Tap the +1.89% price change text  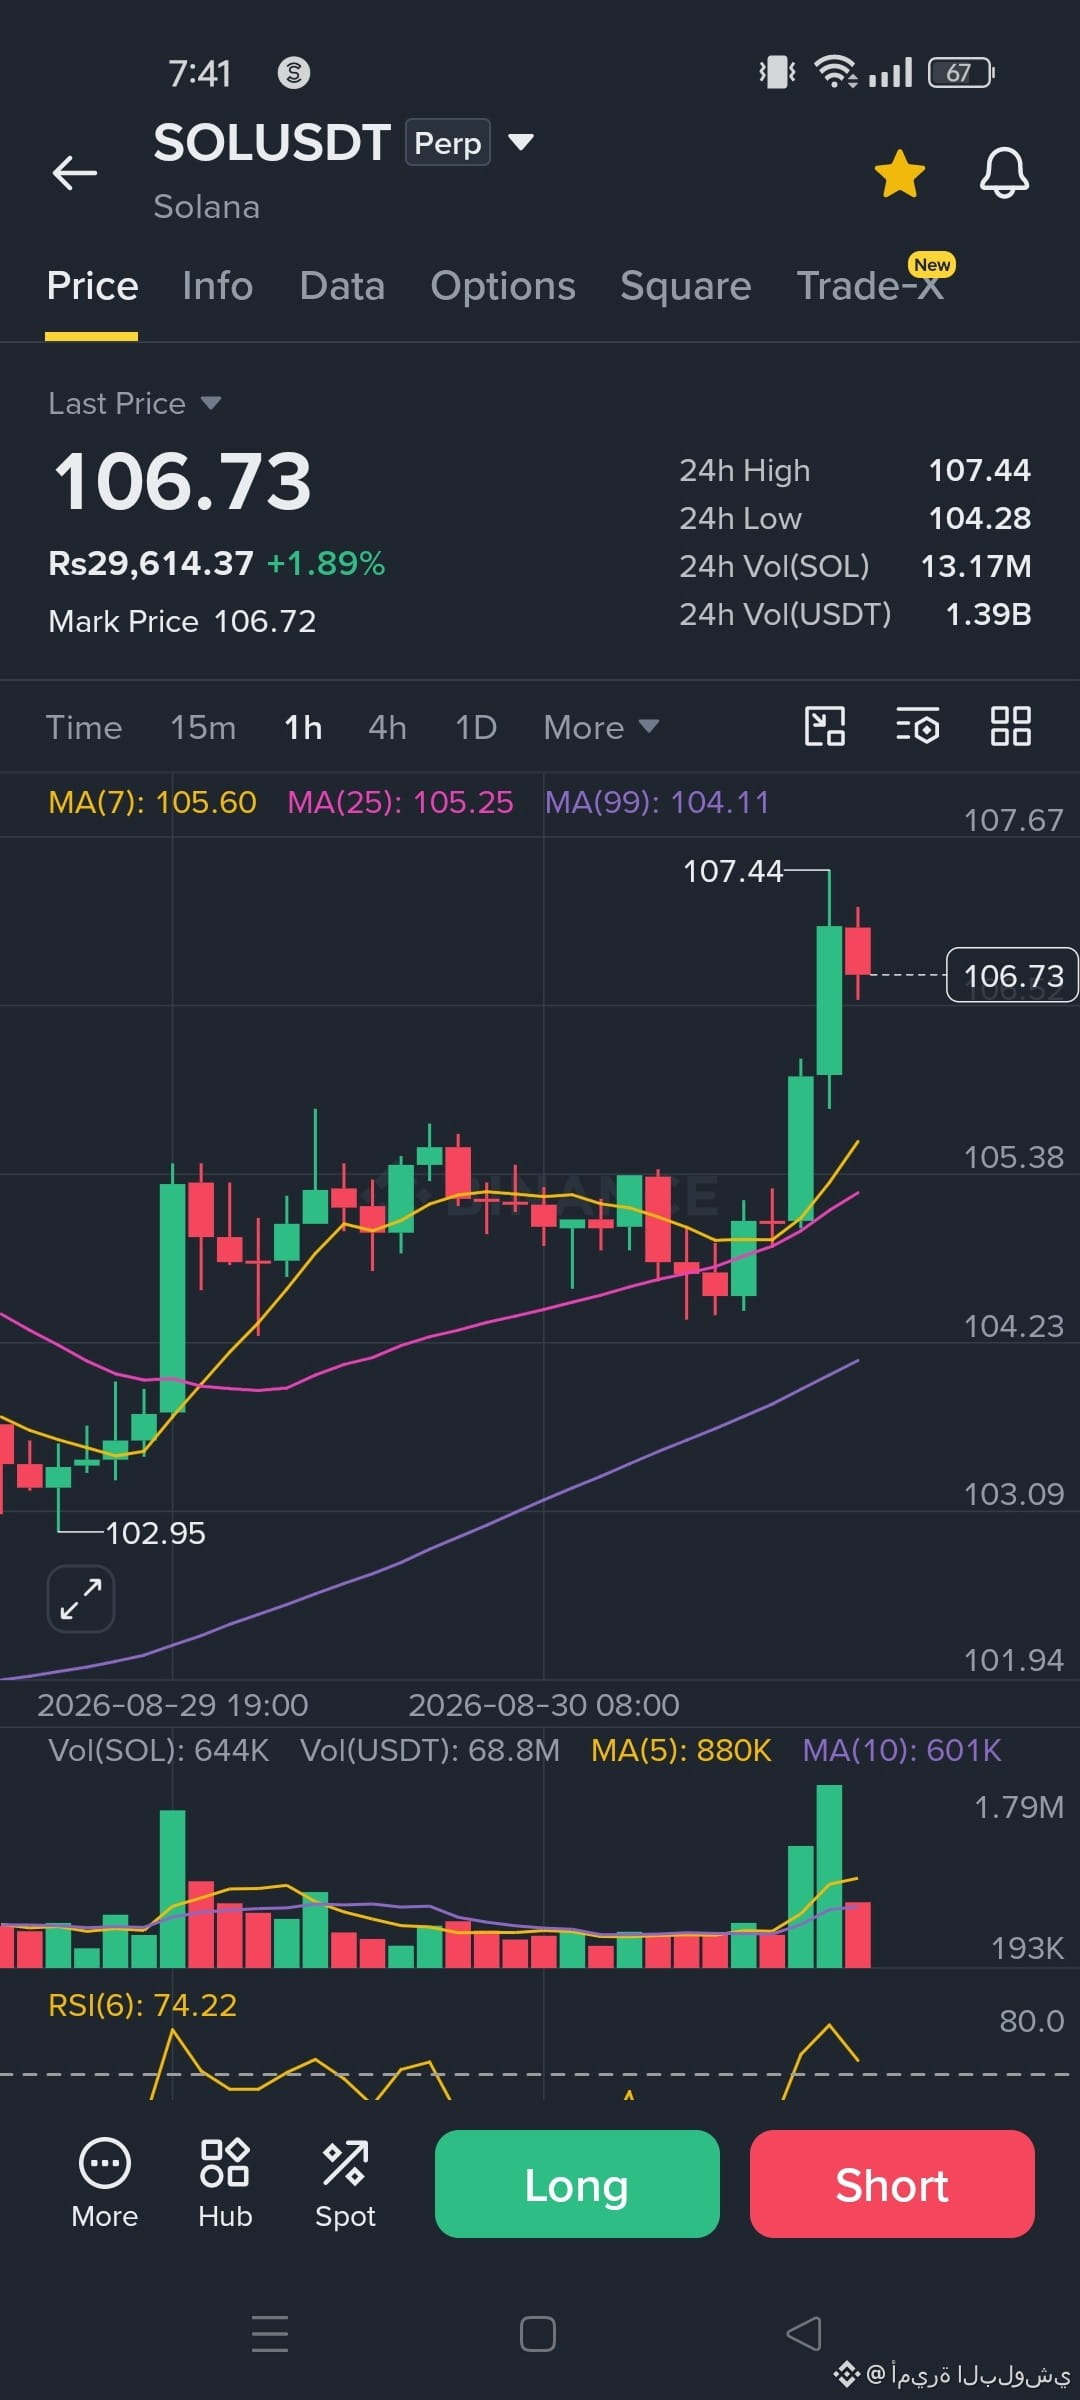326,563
